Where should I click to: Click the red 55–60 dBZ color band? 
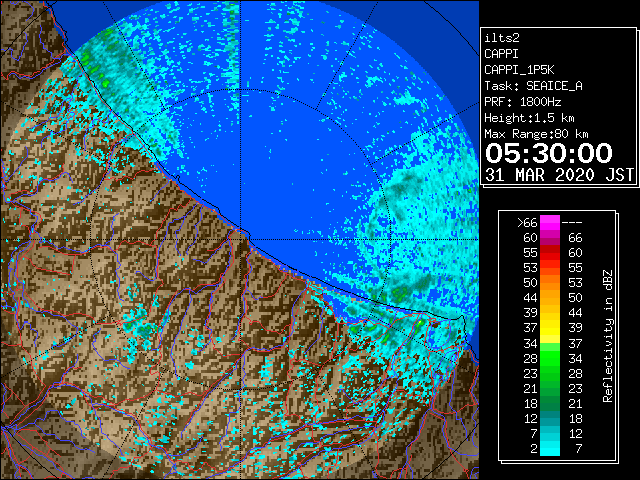click(x=550, y=253)
